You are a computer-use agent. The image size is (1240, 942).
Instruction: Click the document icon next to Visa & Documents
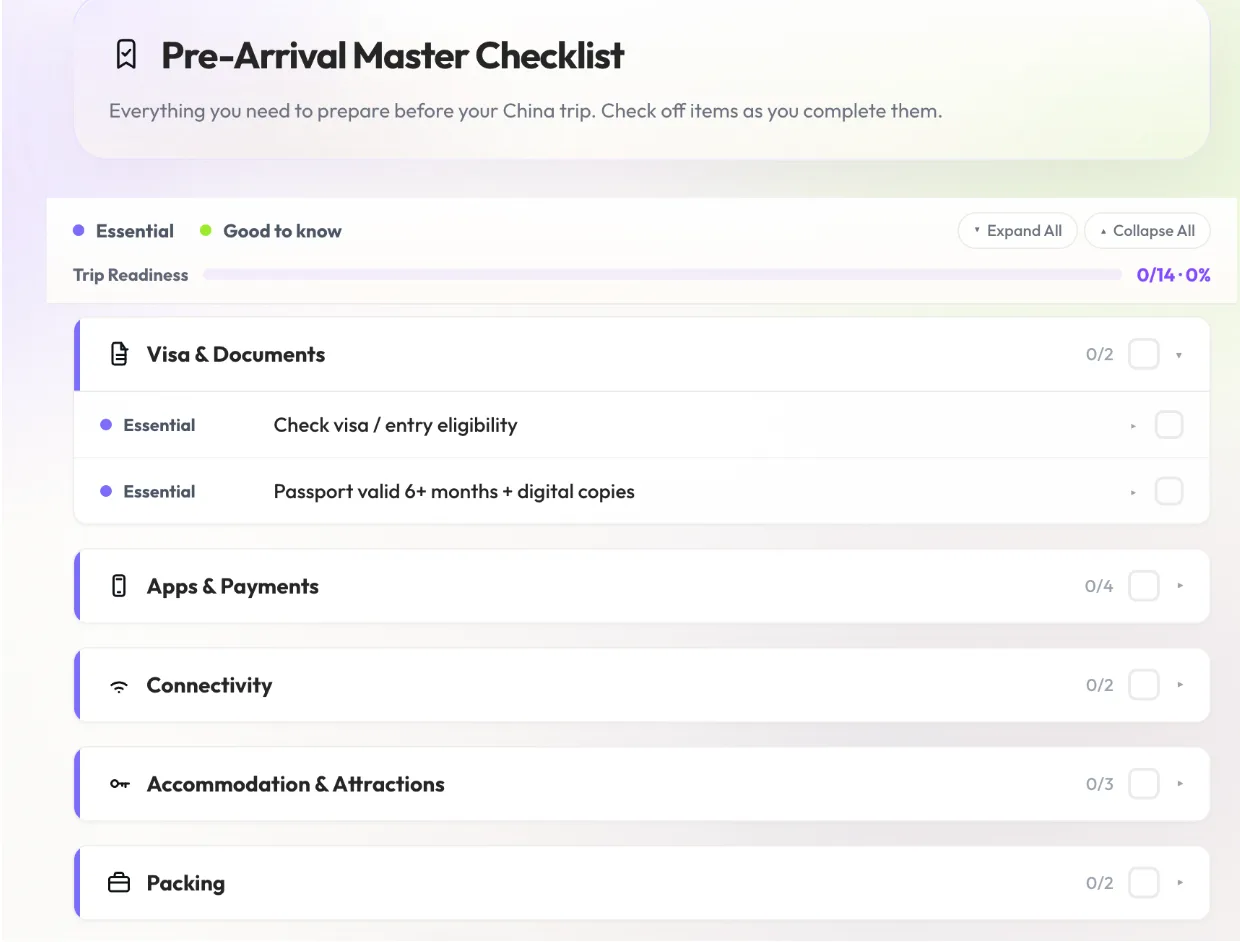pyautogui.click(x=119, y=354)
